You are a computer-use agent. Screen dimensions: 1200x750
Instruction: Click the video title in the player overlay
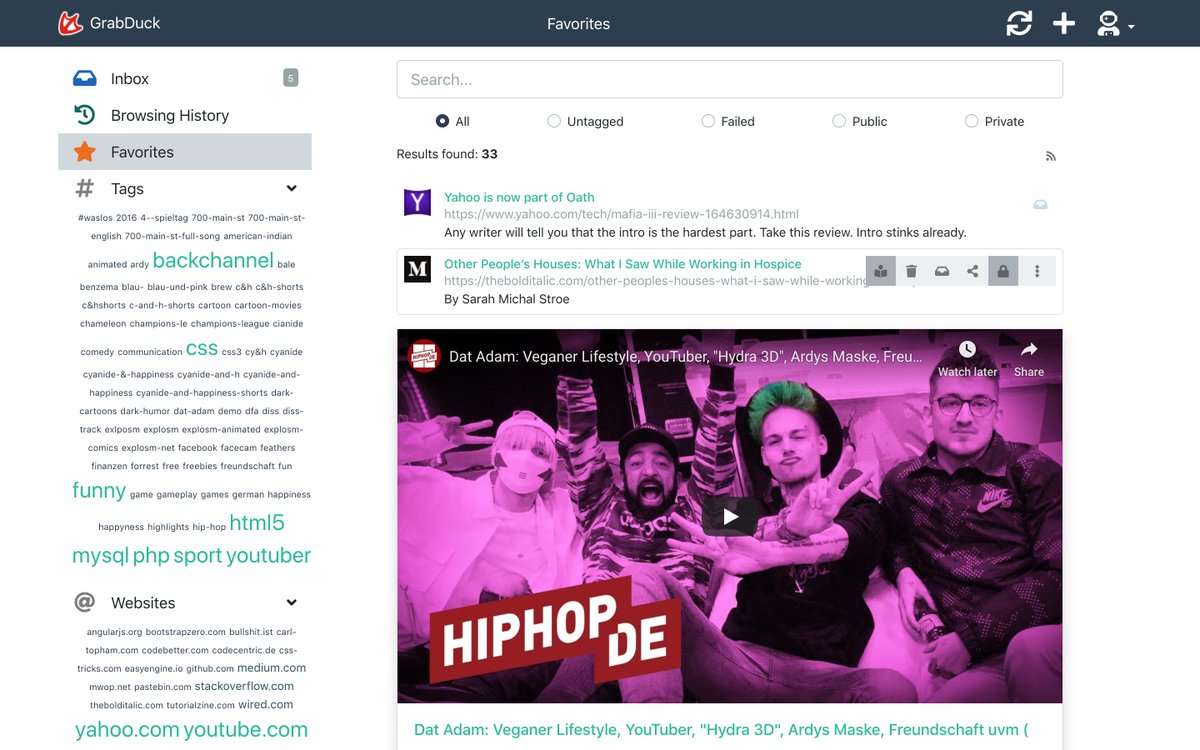pos(686,357)
